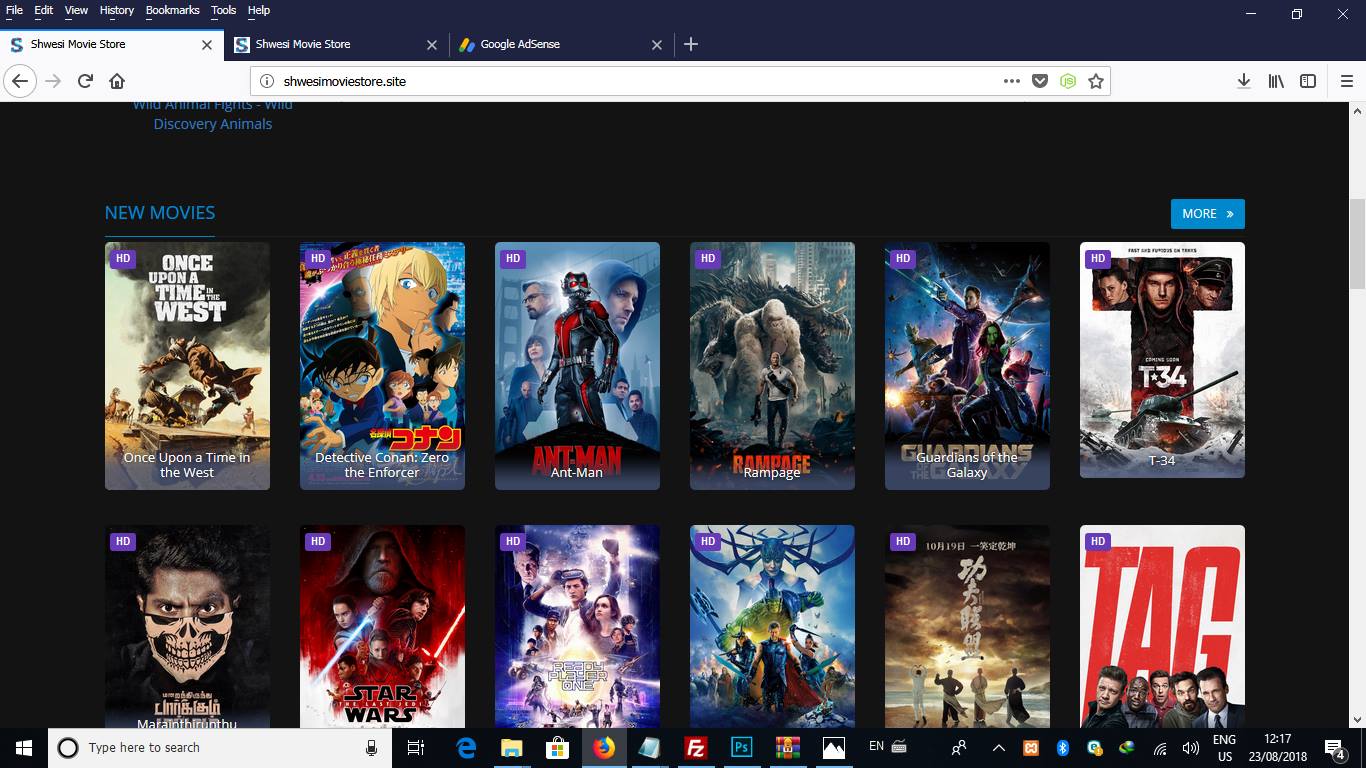Click the MORE button for New Movies
Screen dimensions: 1366x768
(1207, 214)
